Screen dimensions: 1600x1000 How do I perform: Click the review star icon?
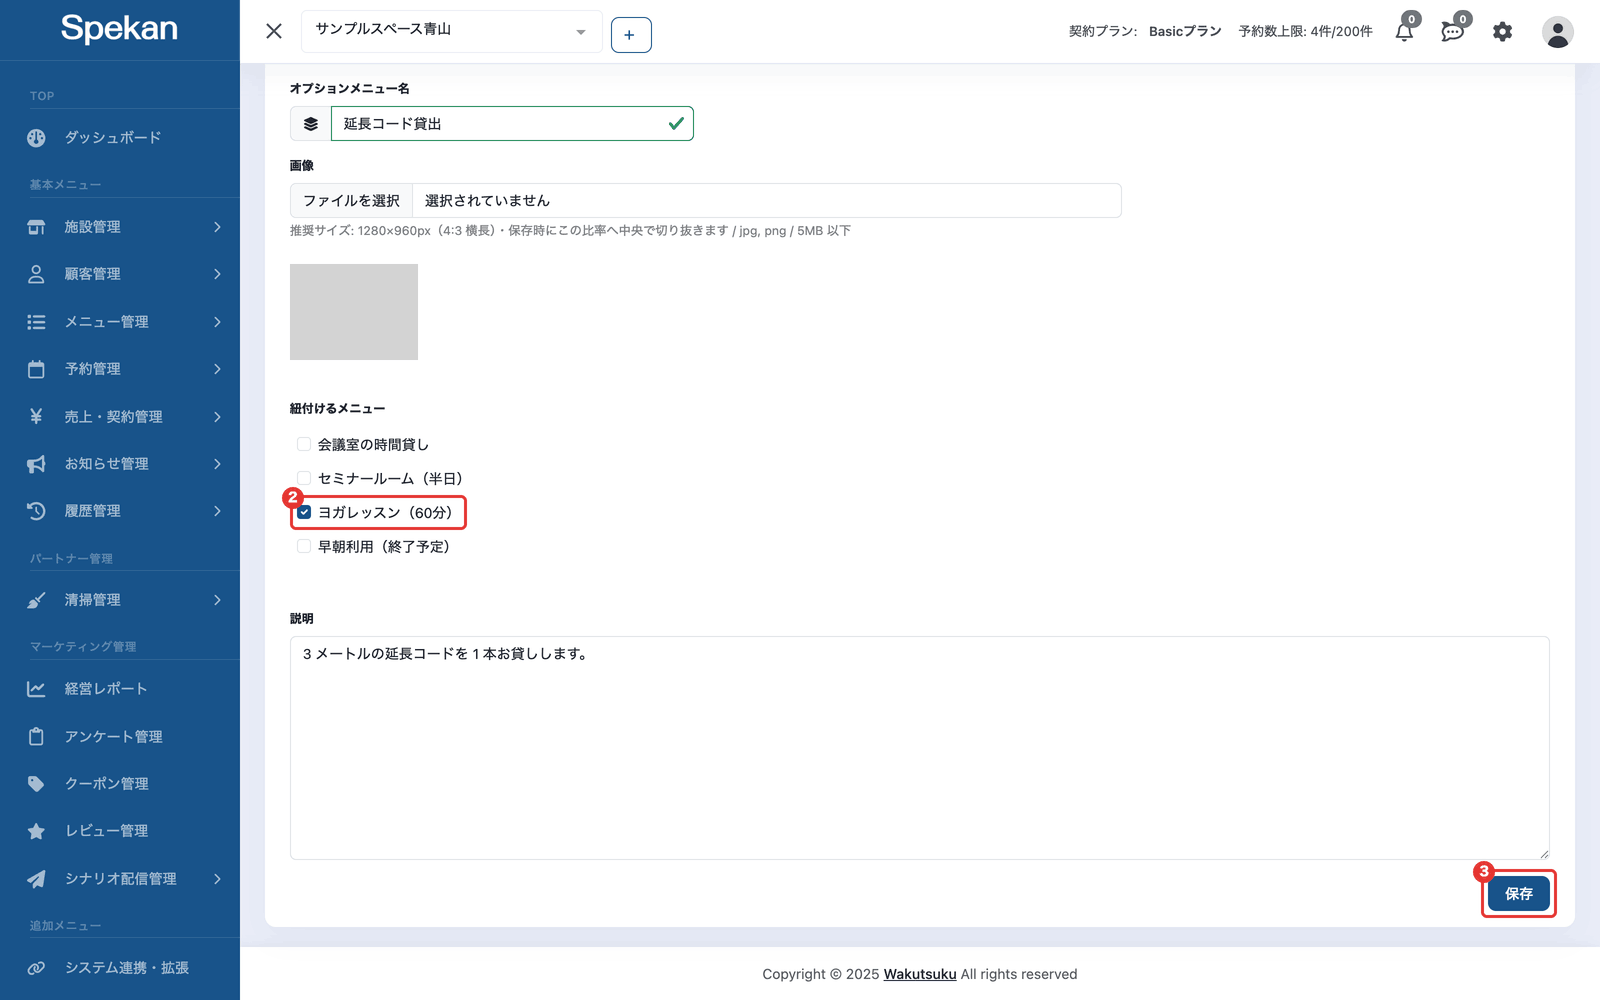(x=36, y=831)
